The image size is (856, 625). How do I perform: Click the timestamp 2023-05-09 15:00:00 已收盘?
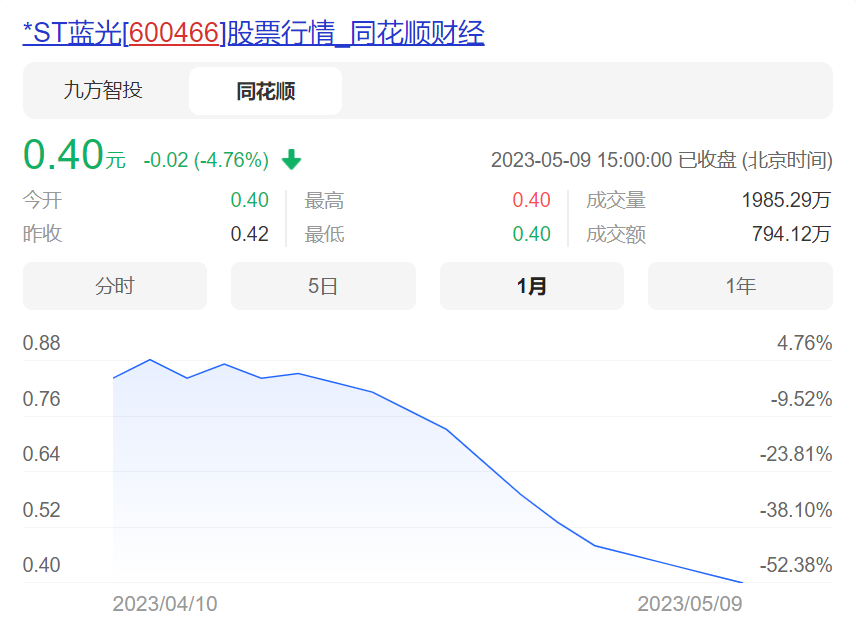pos(614,160)
